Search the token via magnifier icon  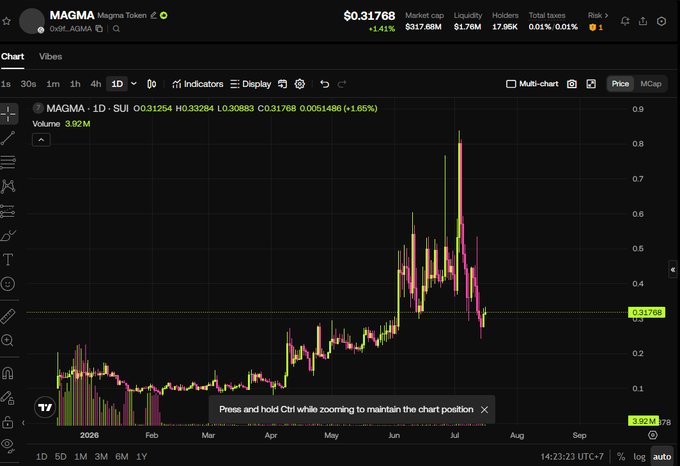[x=116, y=29]
